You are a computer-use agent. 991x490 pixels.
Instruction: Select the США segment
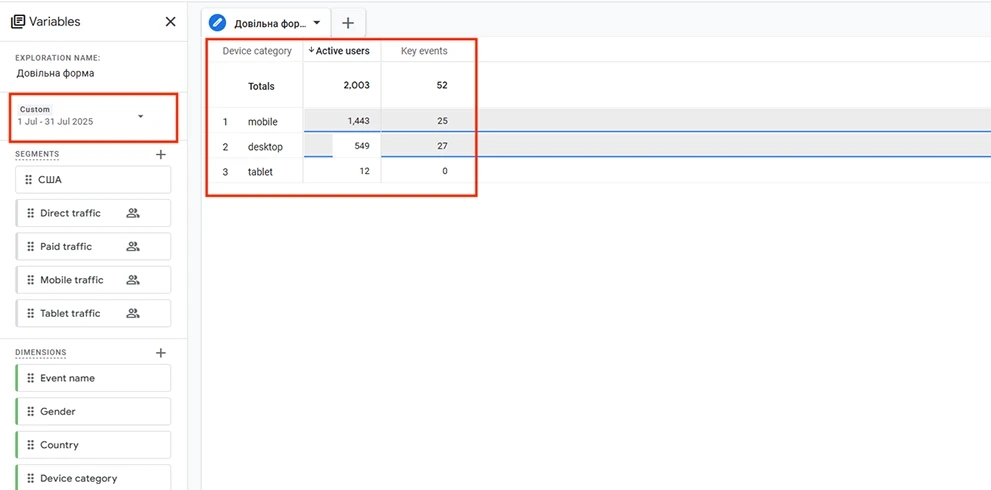click(x=94, y=180)
